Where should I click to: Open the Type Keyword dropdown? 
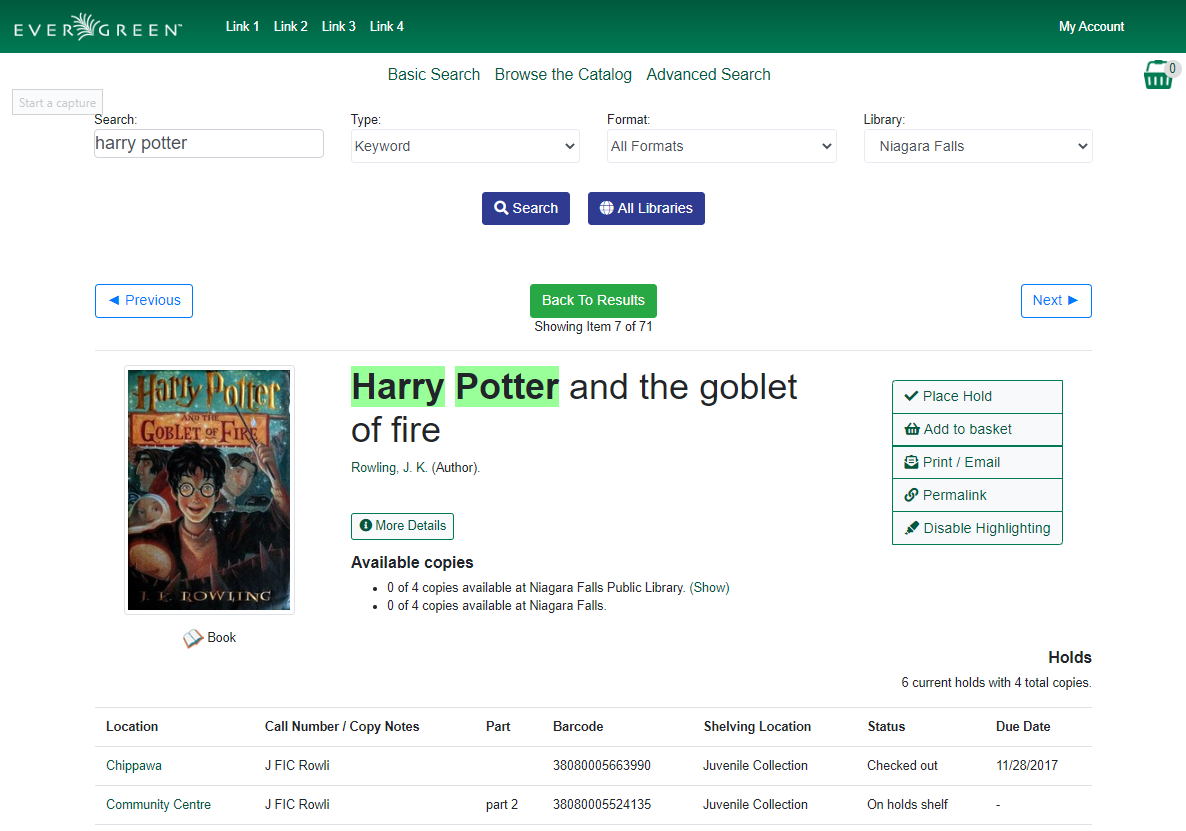pos(465,146)
